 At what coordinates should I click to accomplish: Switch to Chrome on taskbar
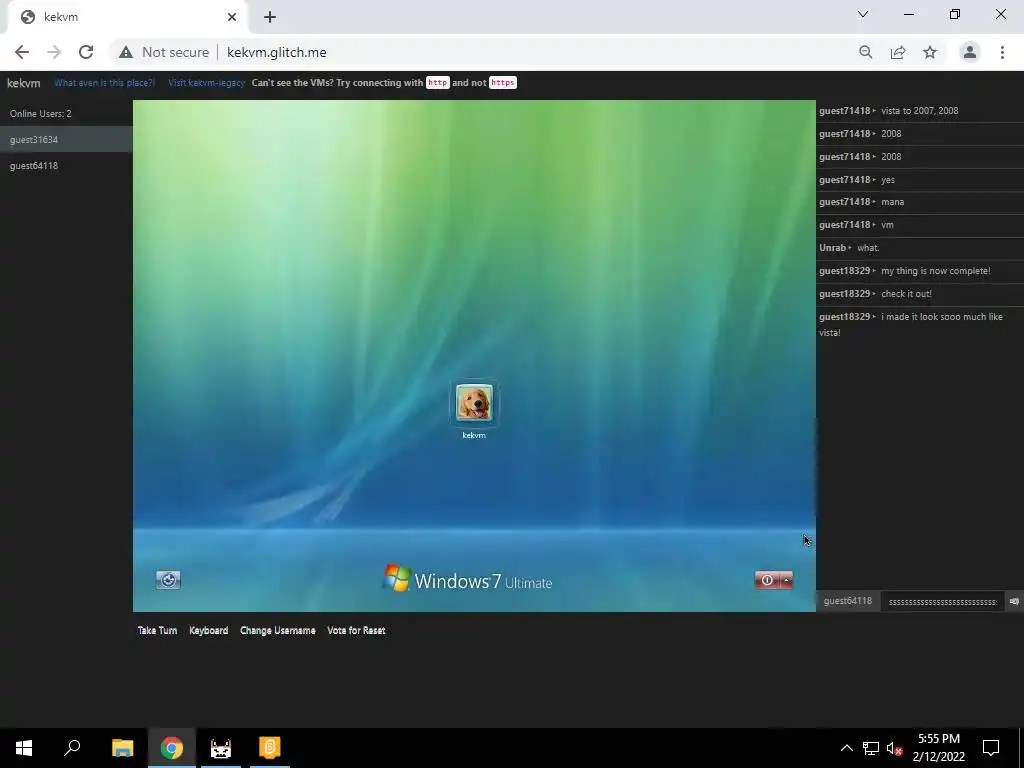pos(172,748)
